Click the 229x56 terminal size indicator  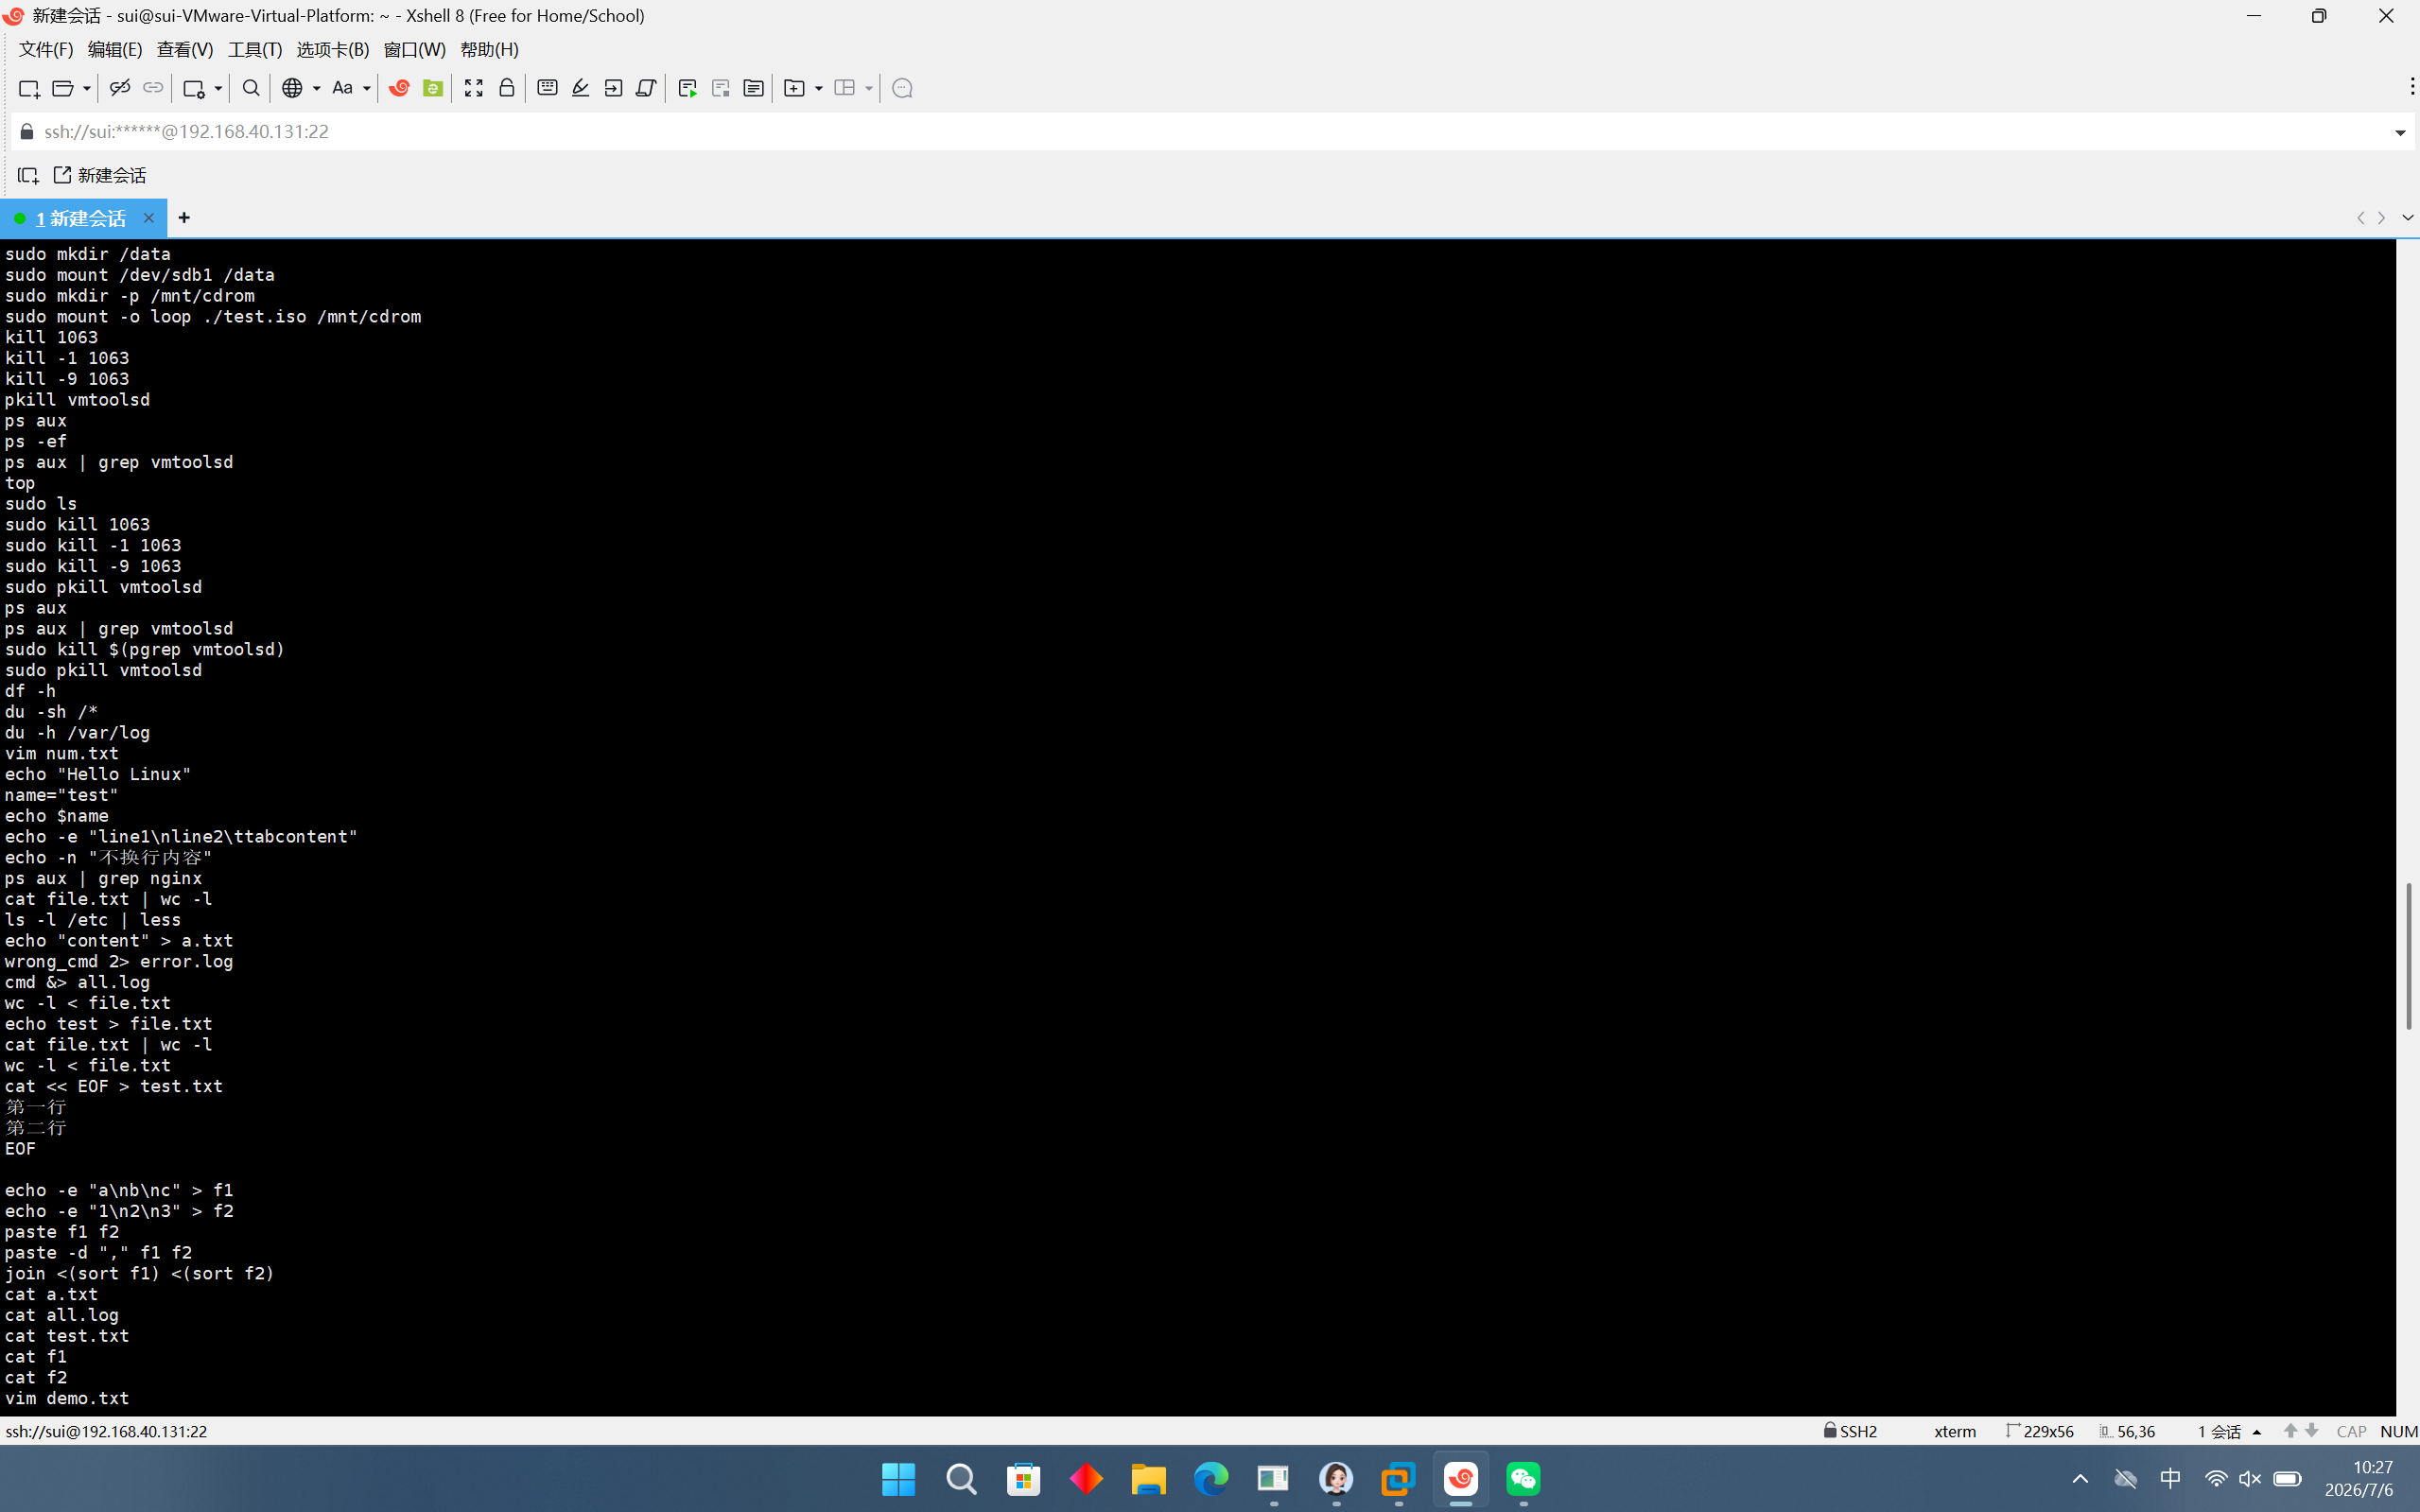pyautogui.click(x=2040, y=1432)
